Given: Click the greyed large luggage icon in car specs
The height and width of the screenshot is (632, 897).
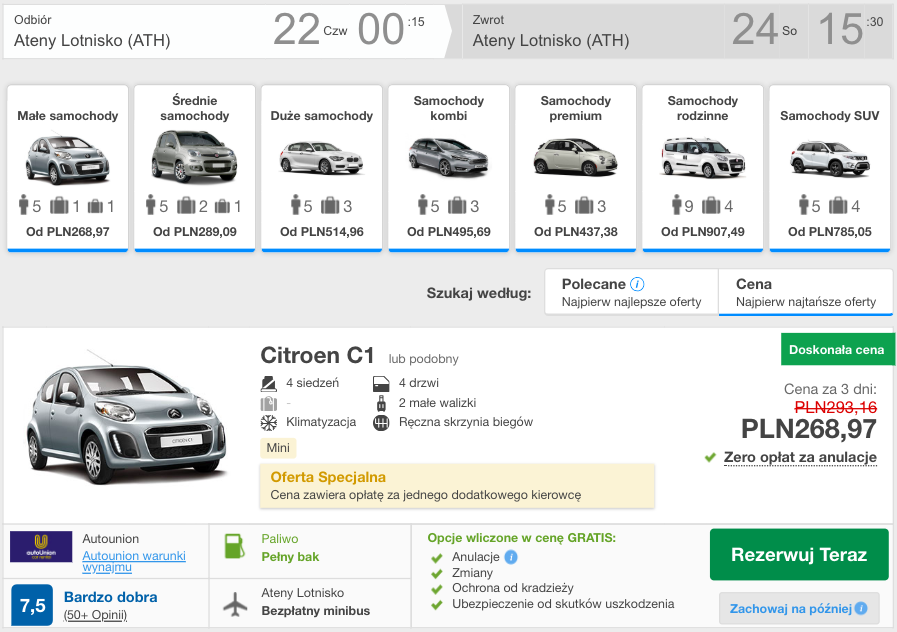Looking at the screenshot, I should click(268, 403).
